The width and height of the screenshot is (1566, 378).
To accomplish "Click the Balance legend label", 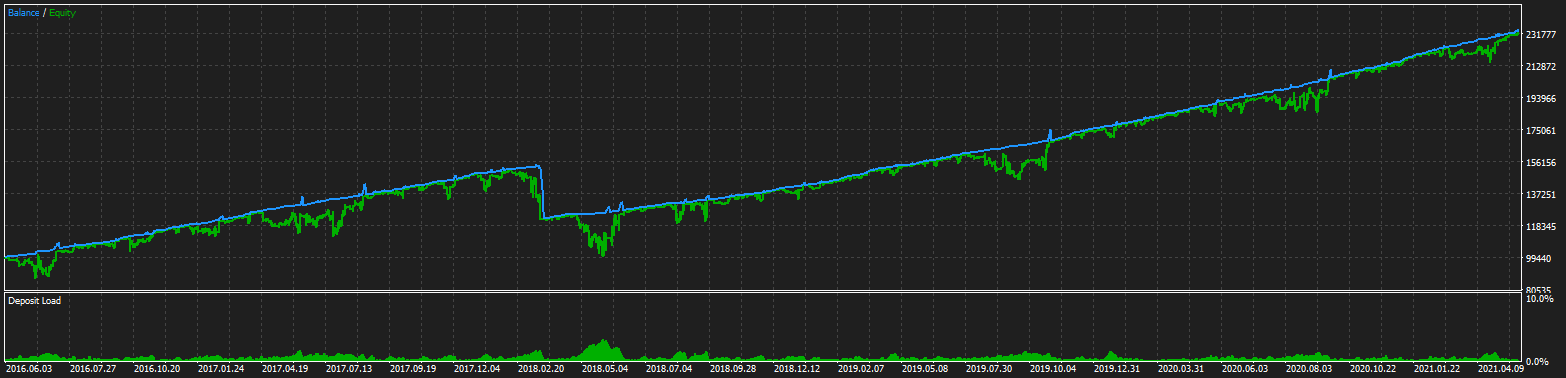I will (24, 13).
